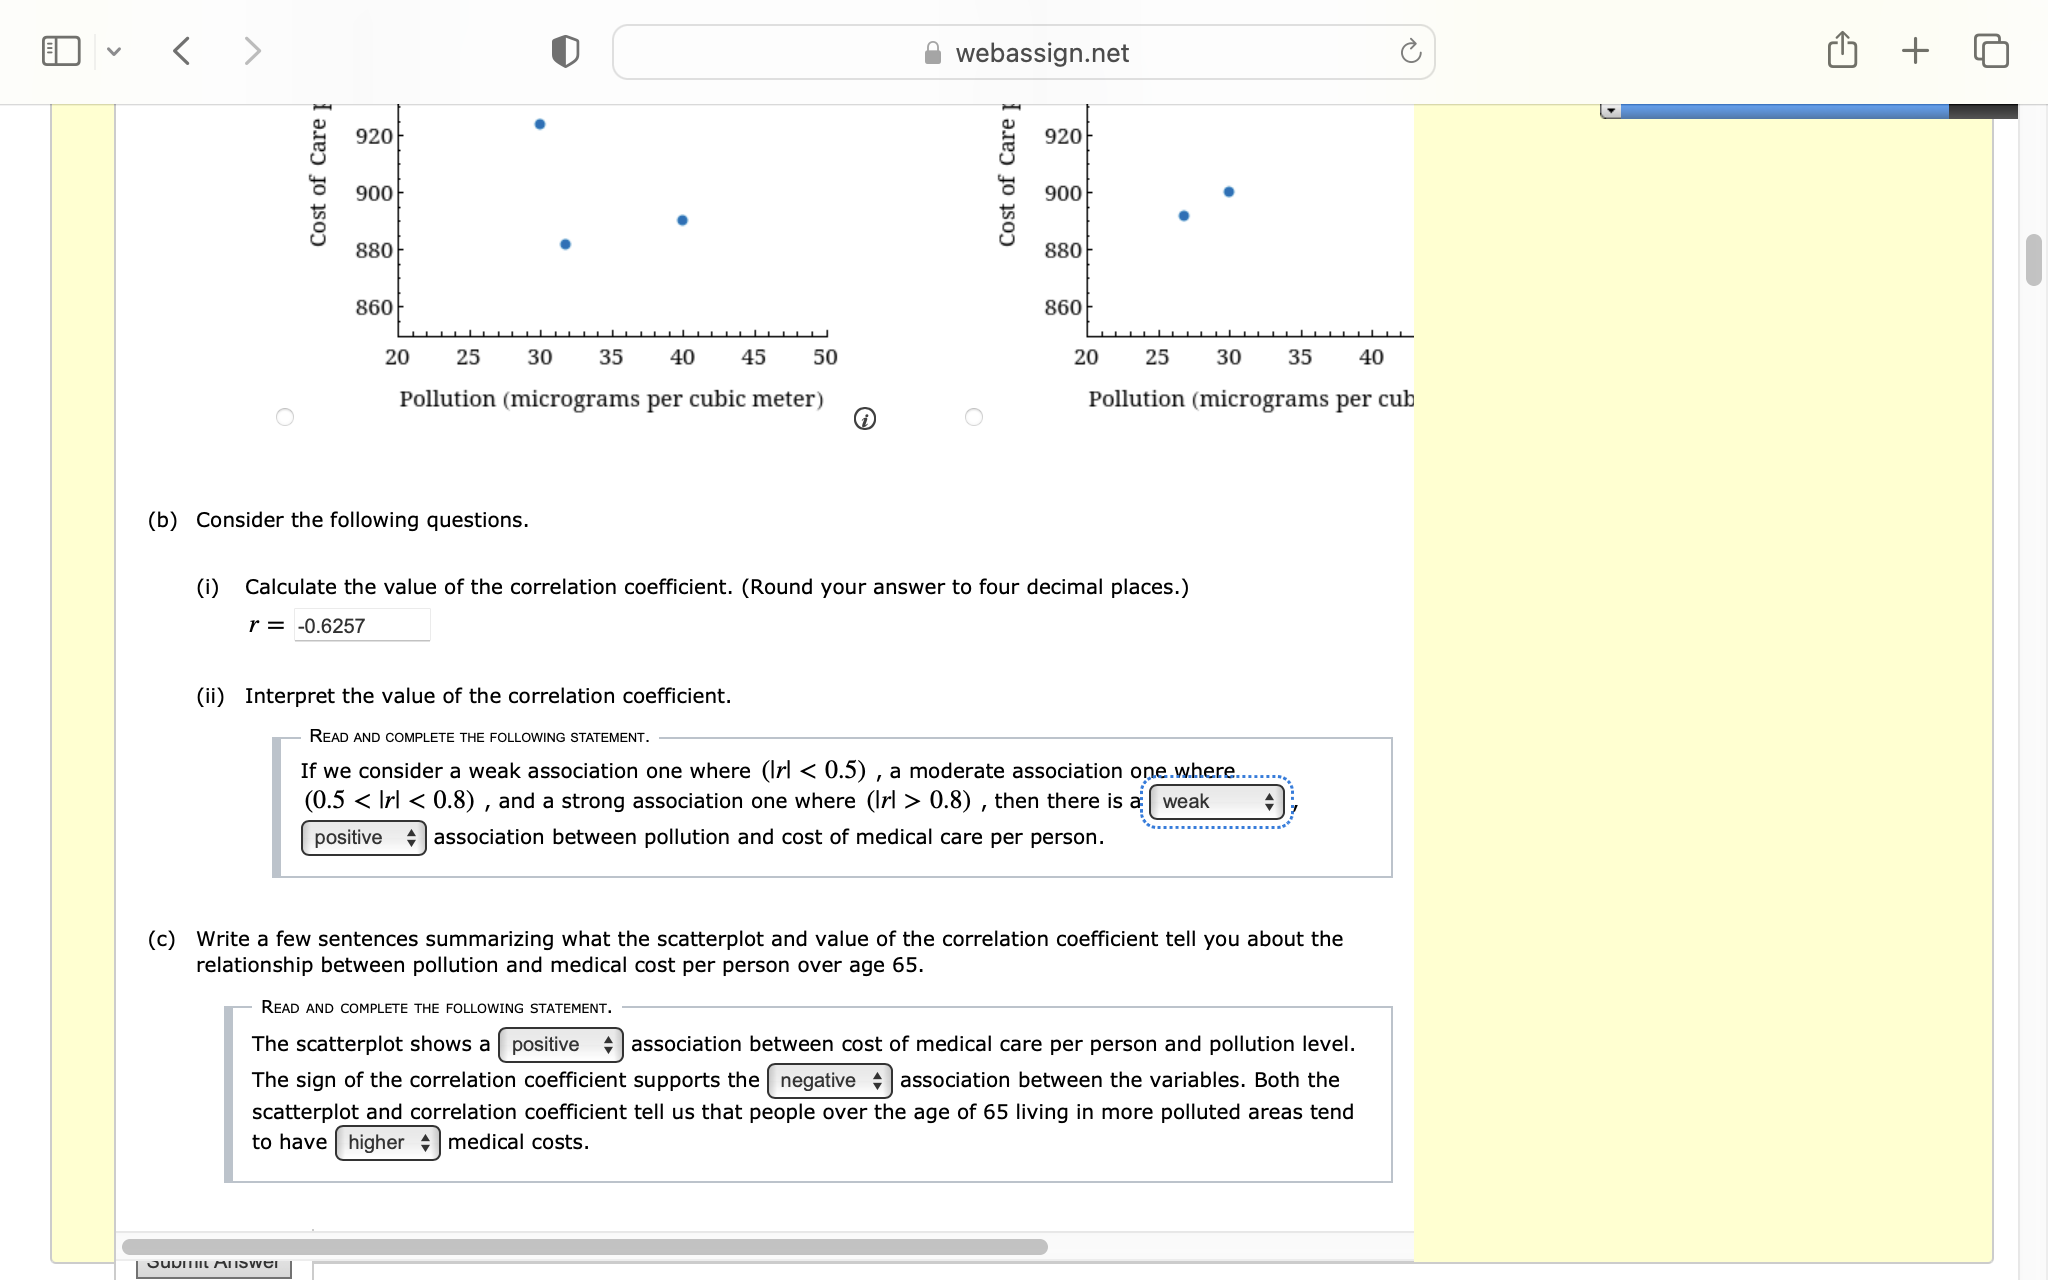Screen dimensions: 2048x1280
Task: Reload the webassign.net page
Action: [x=1409, y=52]
